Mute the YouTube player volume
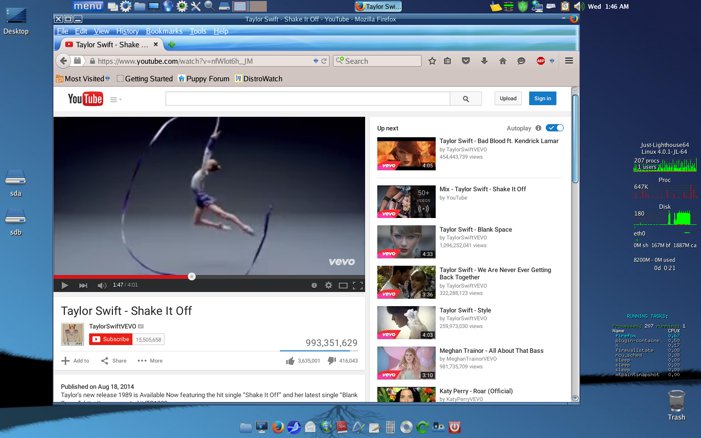Image resolution: width=701 pixels, height=438 pixels. point(102,285)
